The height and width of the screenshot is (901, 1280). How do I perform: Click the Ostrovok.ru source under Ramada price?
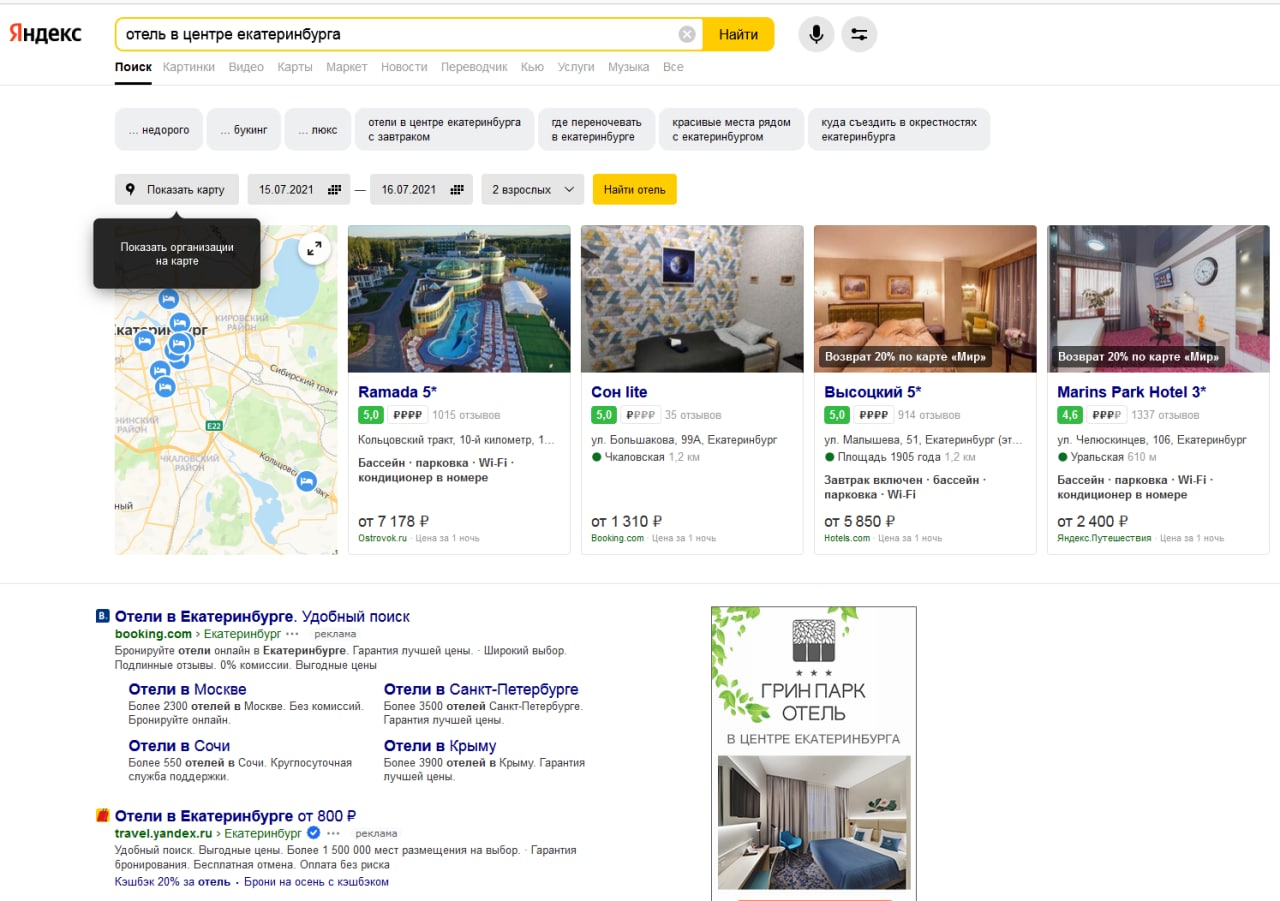point(382,538)
